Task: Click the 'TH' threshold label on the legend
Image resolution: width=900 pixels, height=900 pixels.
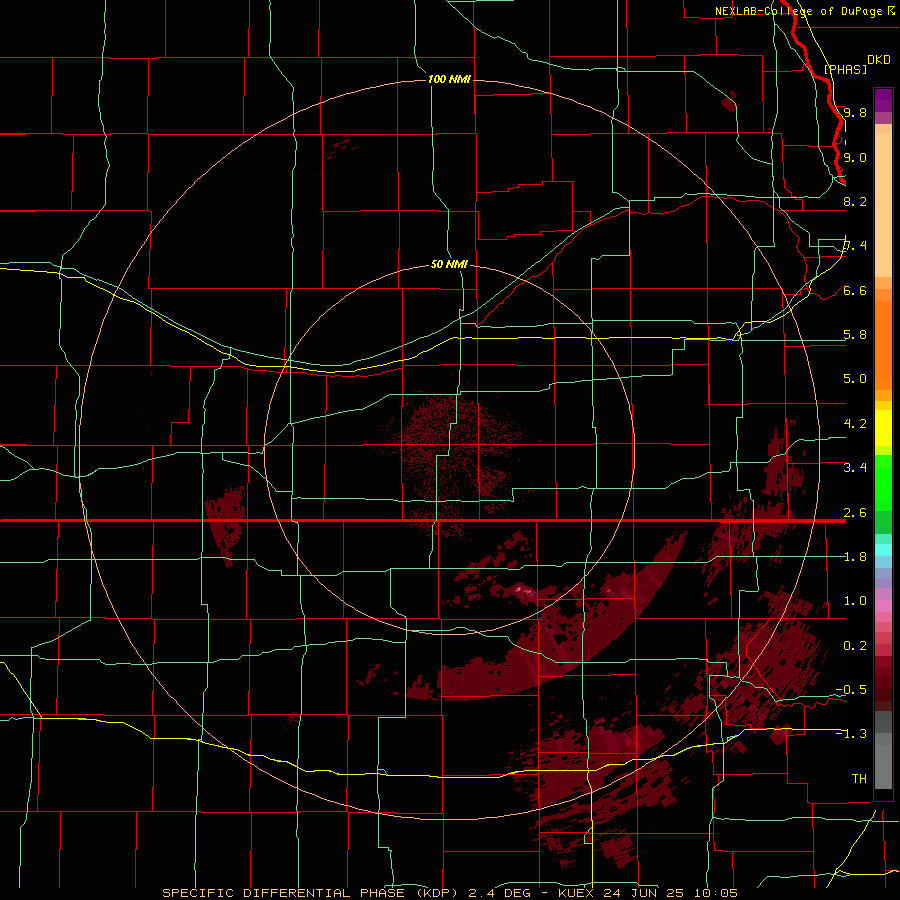Action: pos(859,779)
